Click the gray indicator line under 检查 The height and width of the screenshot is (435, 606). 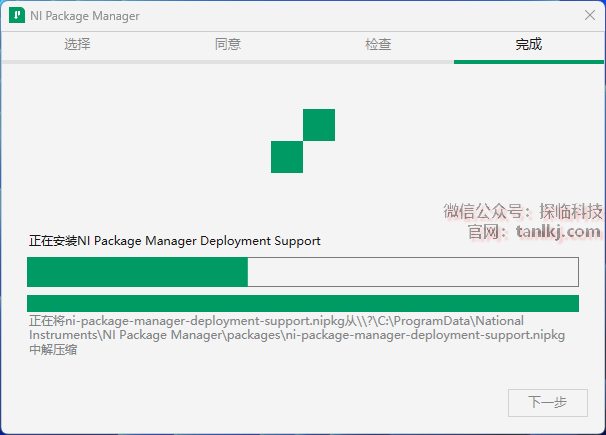click(378, 61)
